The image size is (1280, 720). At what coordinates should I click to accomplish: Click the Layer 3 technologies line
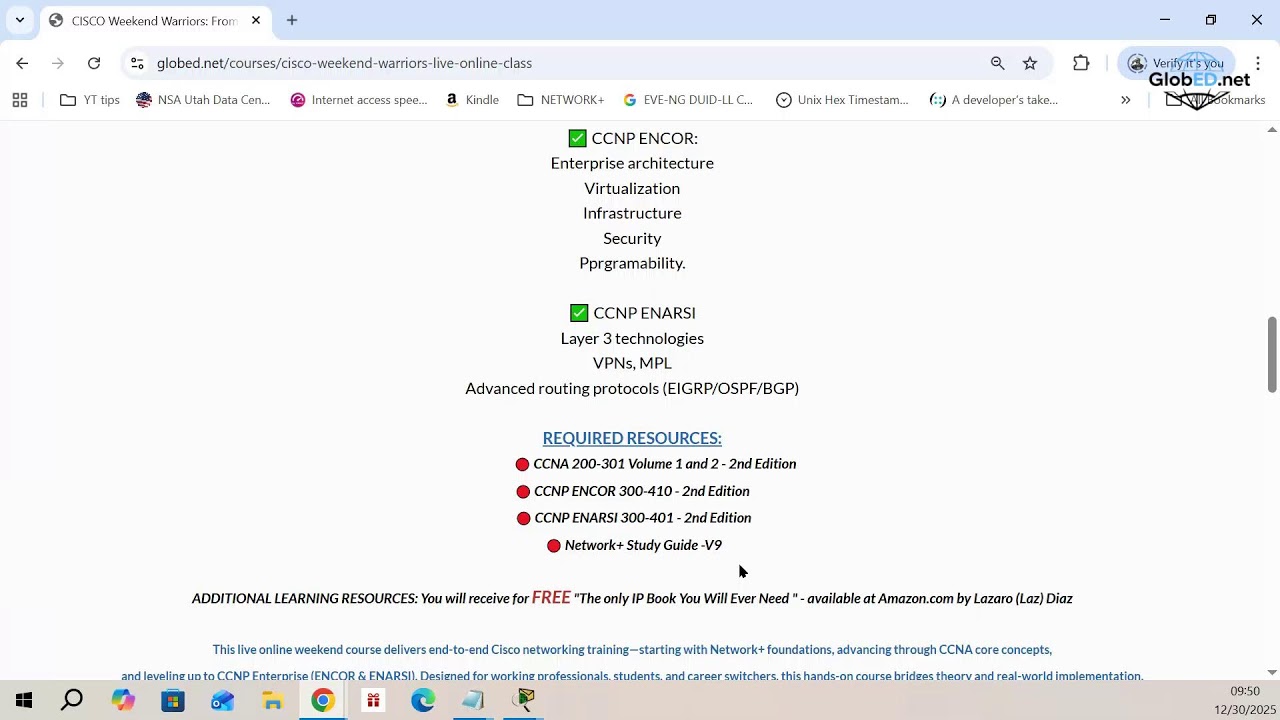(x=632, y=338)
